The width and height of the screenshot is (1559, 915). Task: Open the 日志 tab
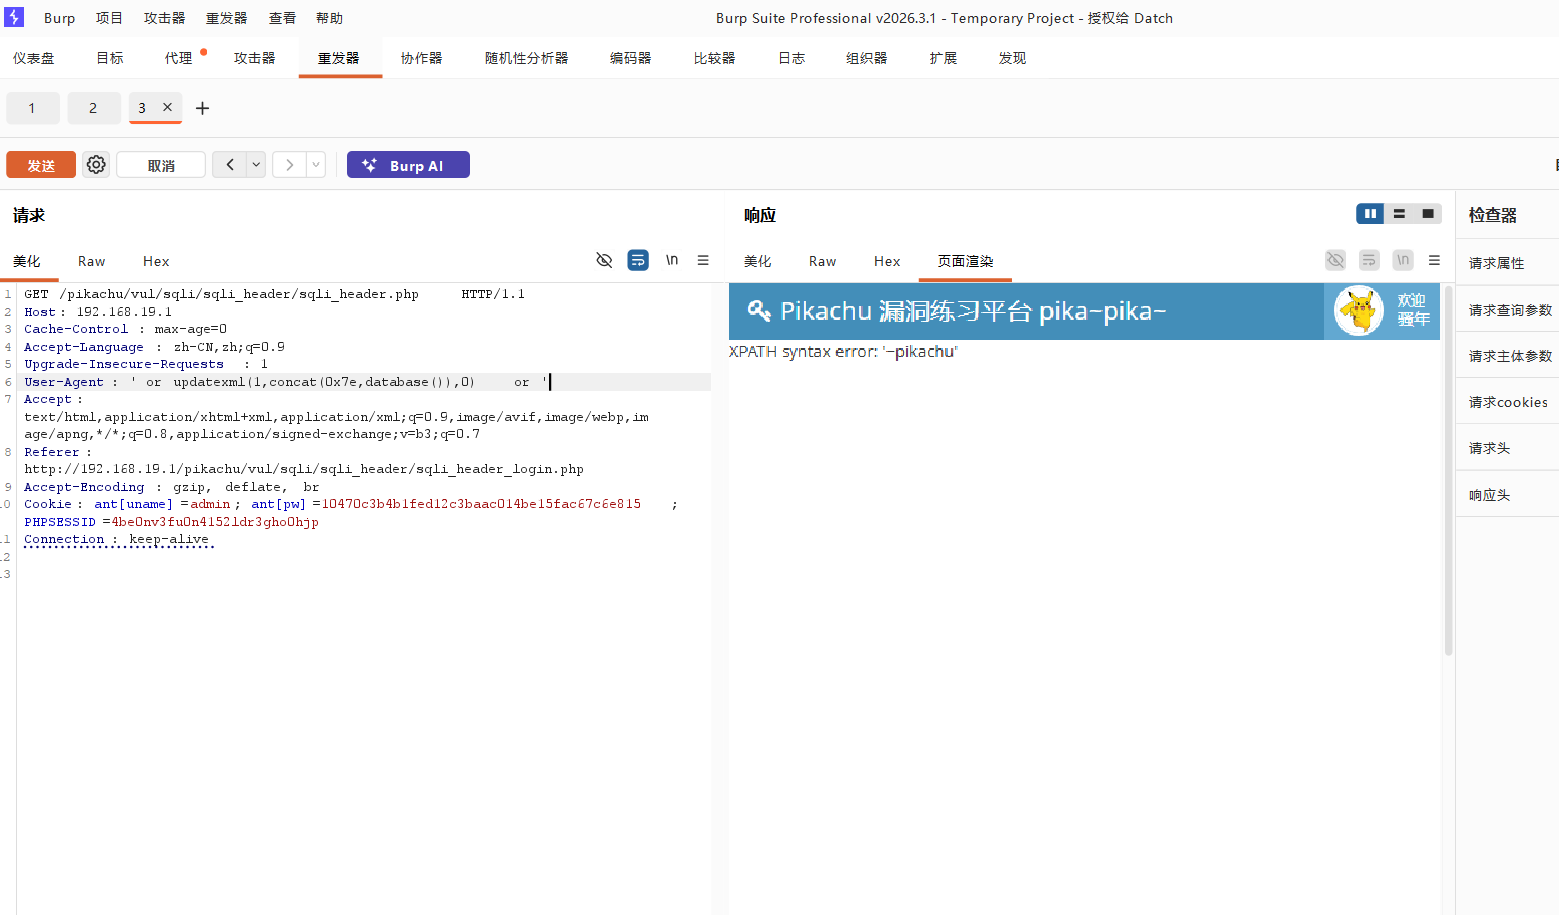point(791,58)
